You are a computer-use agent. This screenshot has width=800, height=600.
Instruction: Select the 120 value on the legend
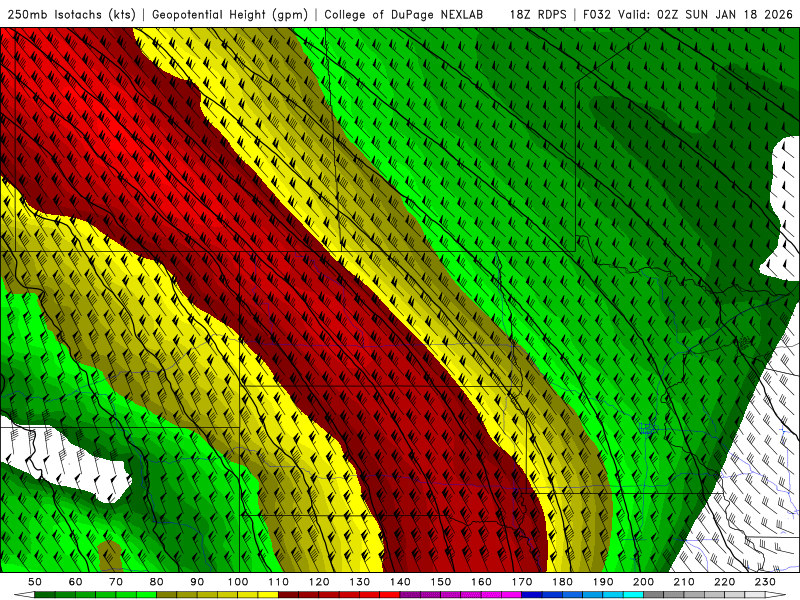[319, 582]
